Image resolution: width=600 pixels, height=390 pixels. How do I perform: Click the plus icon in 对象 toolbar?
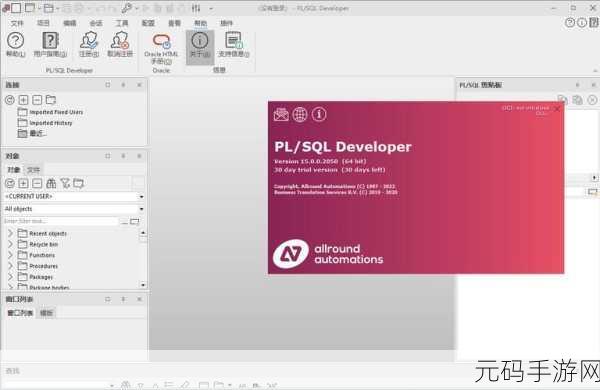tap(23, 183)
